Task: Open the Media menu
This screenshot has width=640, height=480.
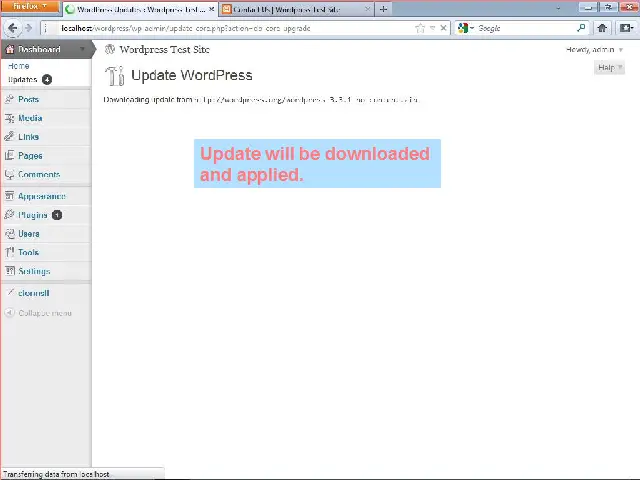Action: click(30, 118)
